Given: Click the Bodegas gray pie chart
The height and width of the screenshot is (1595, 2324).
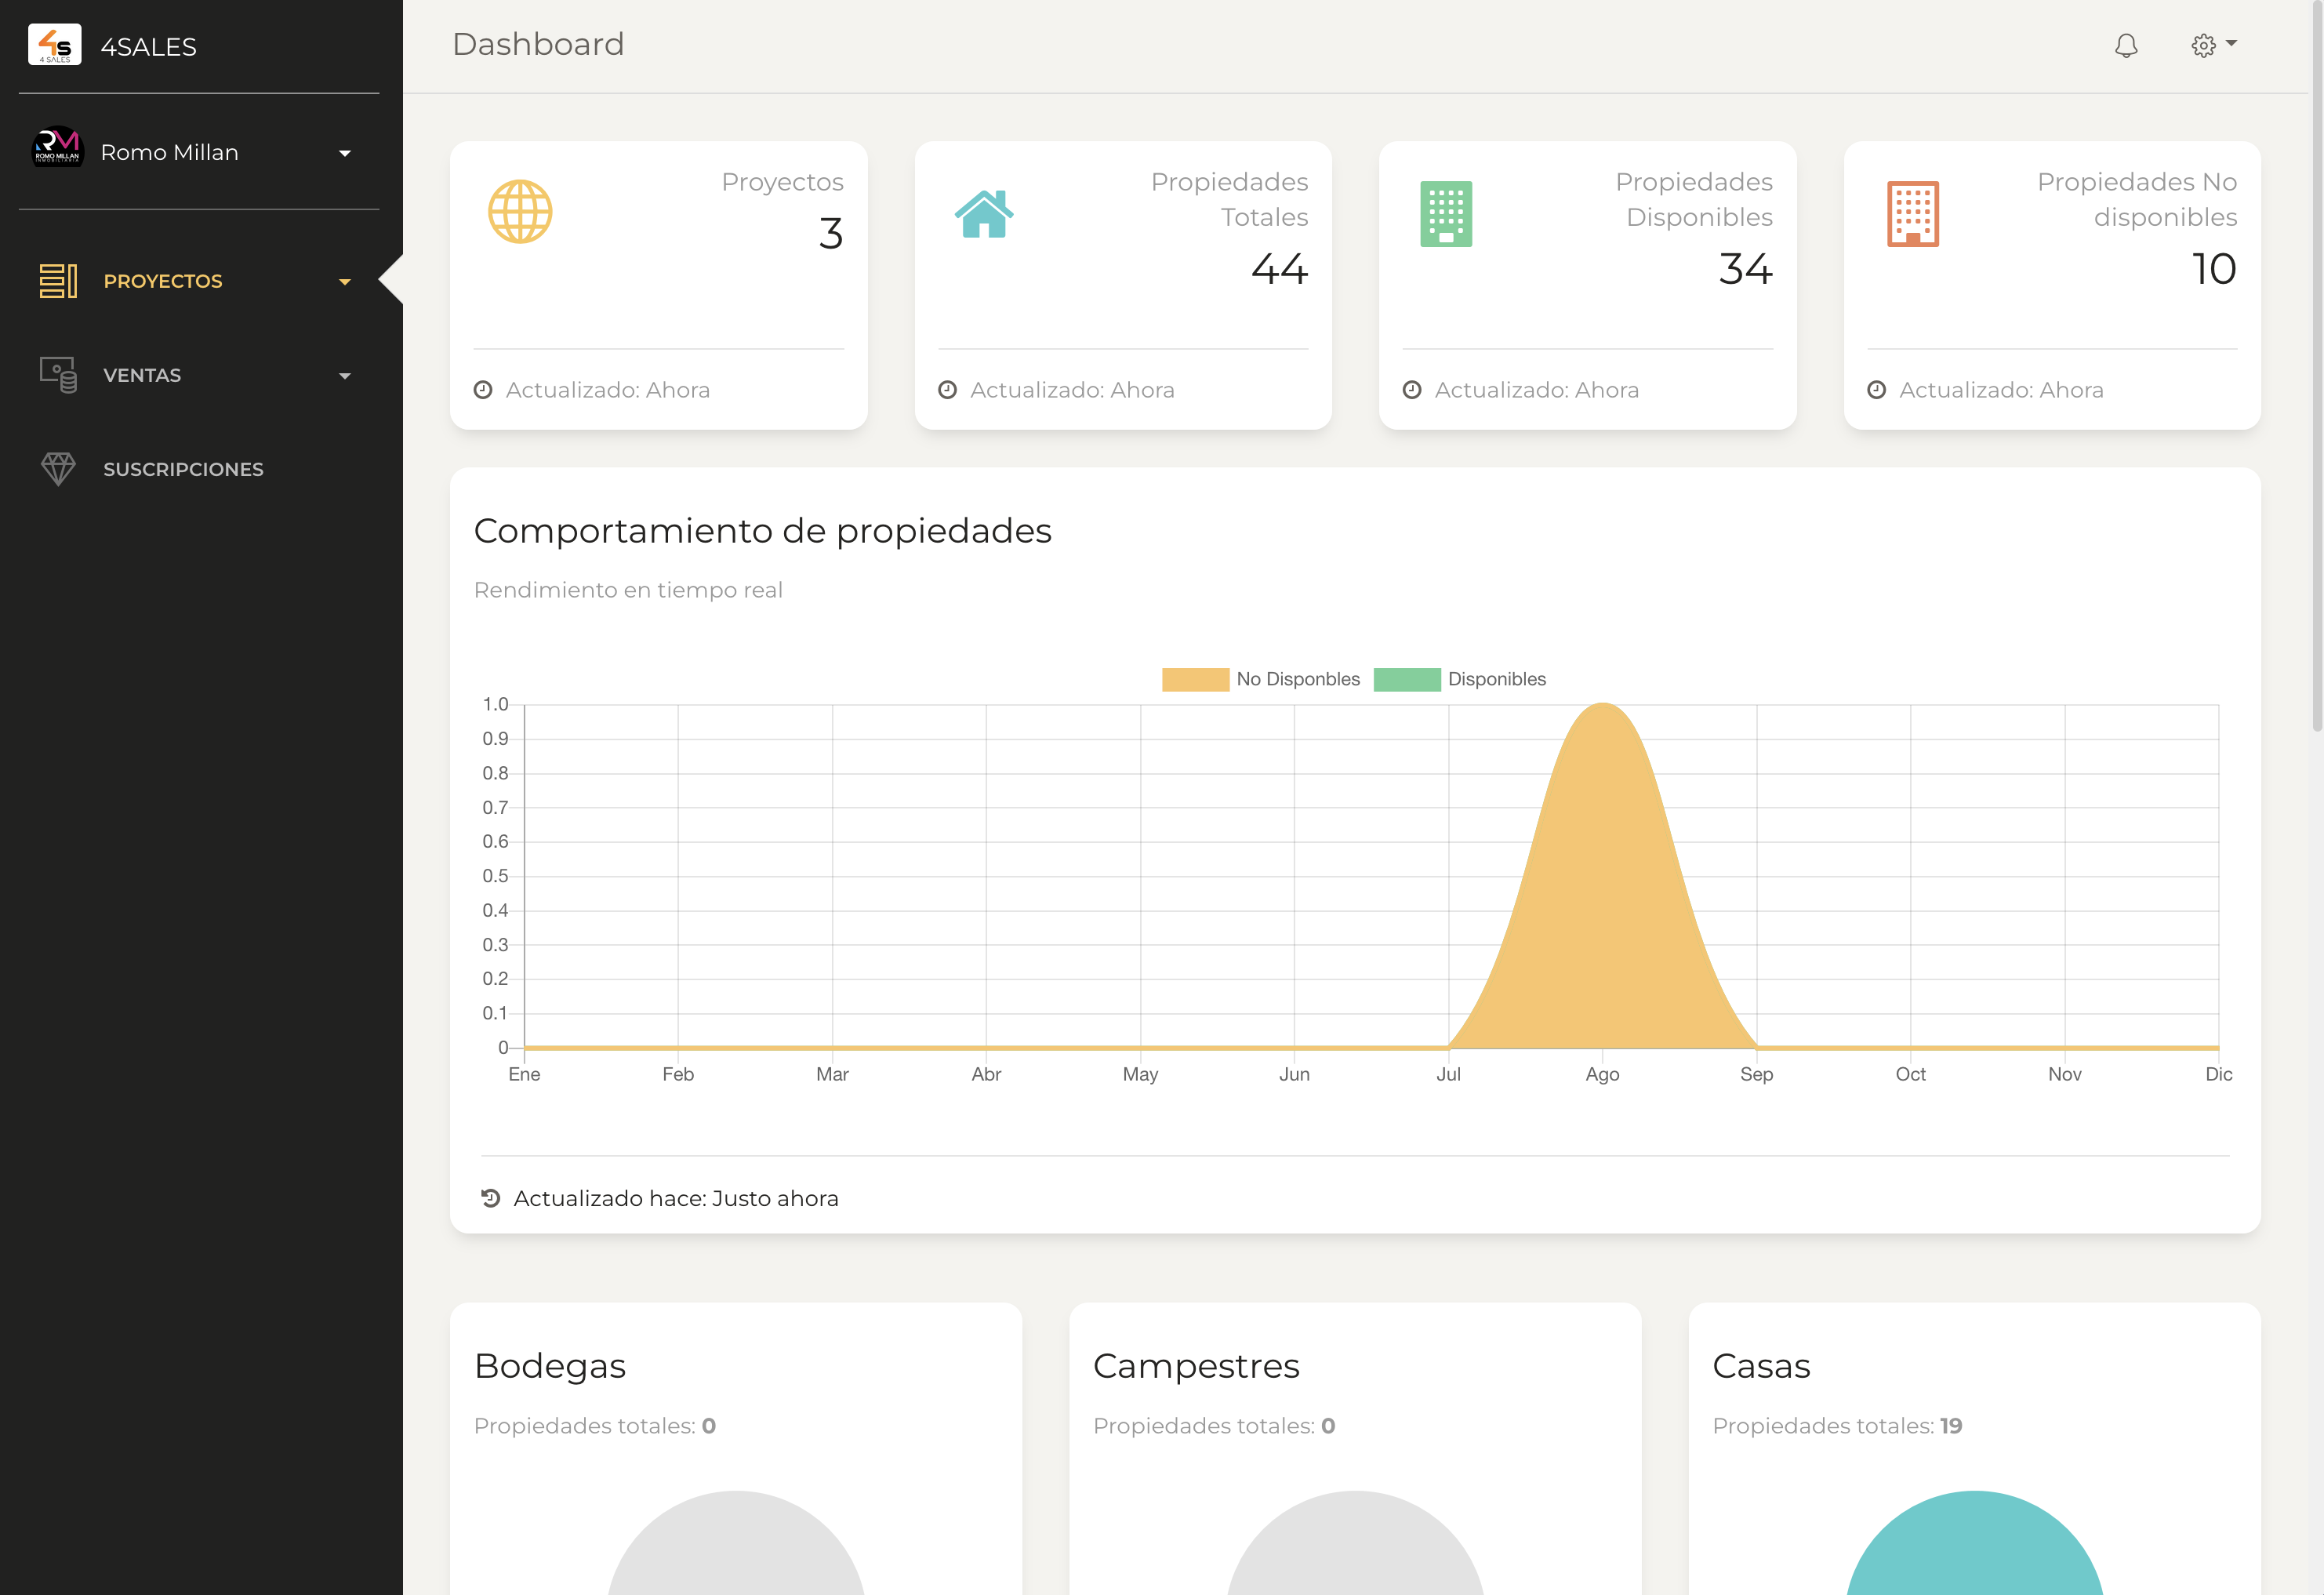Looking at the screenshot, I should 736,1545.
